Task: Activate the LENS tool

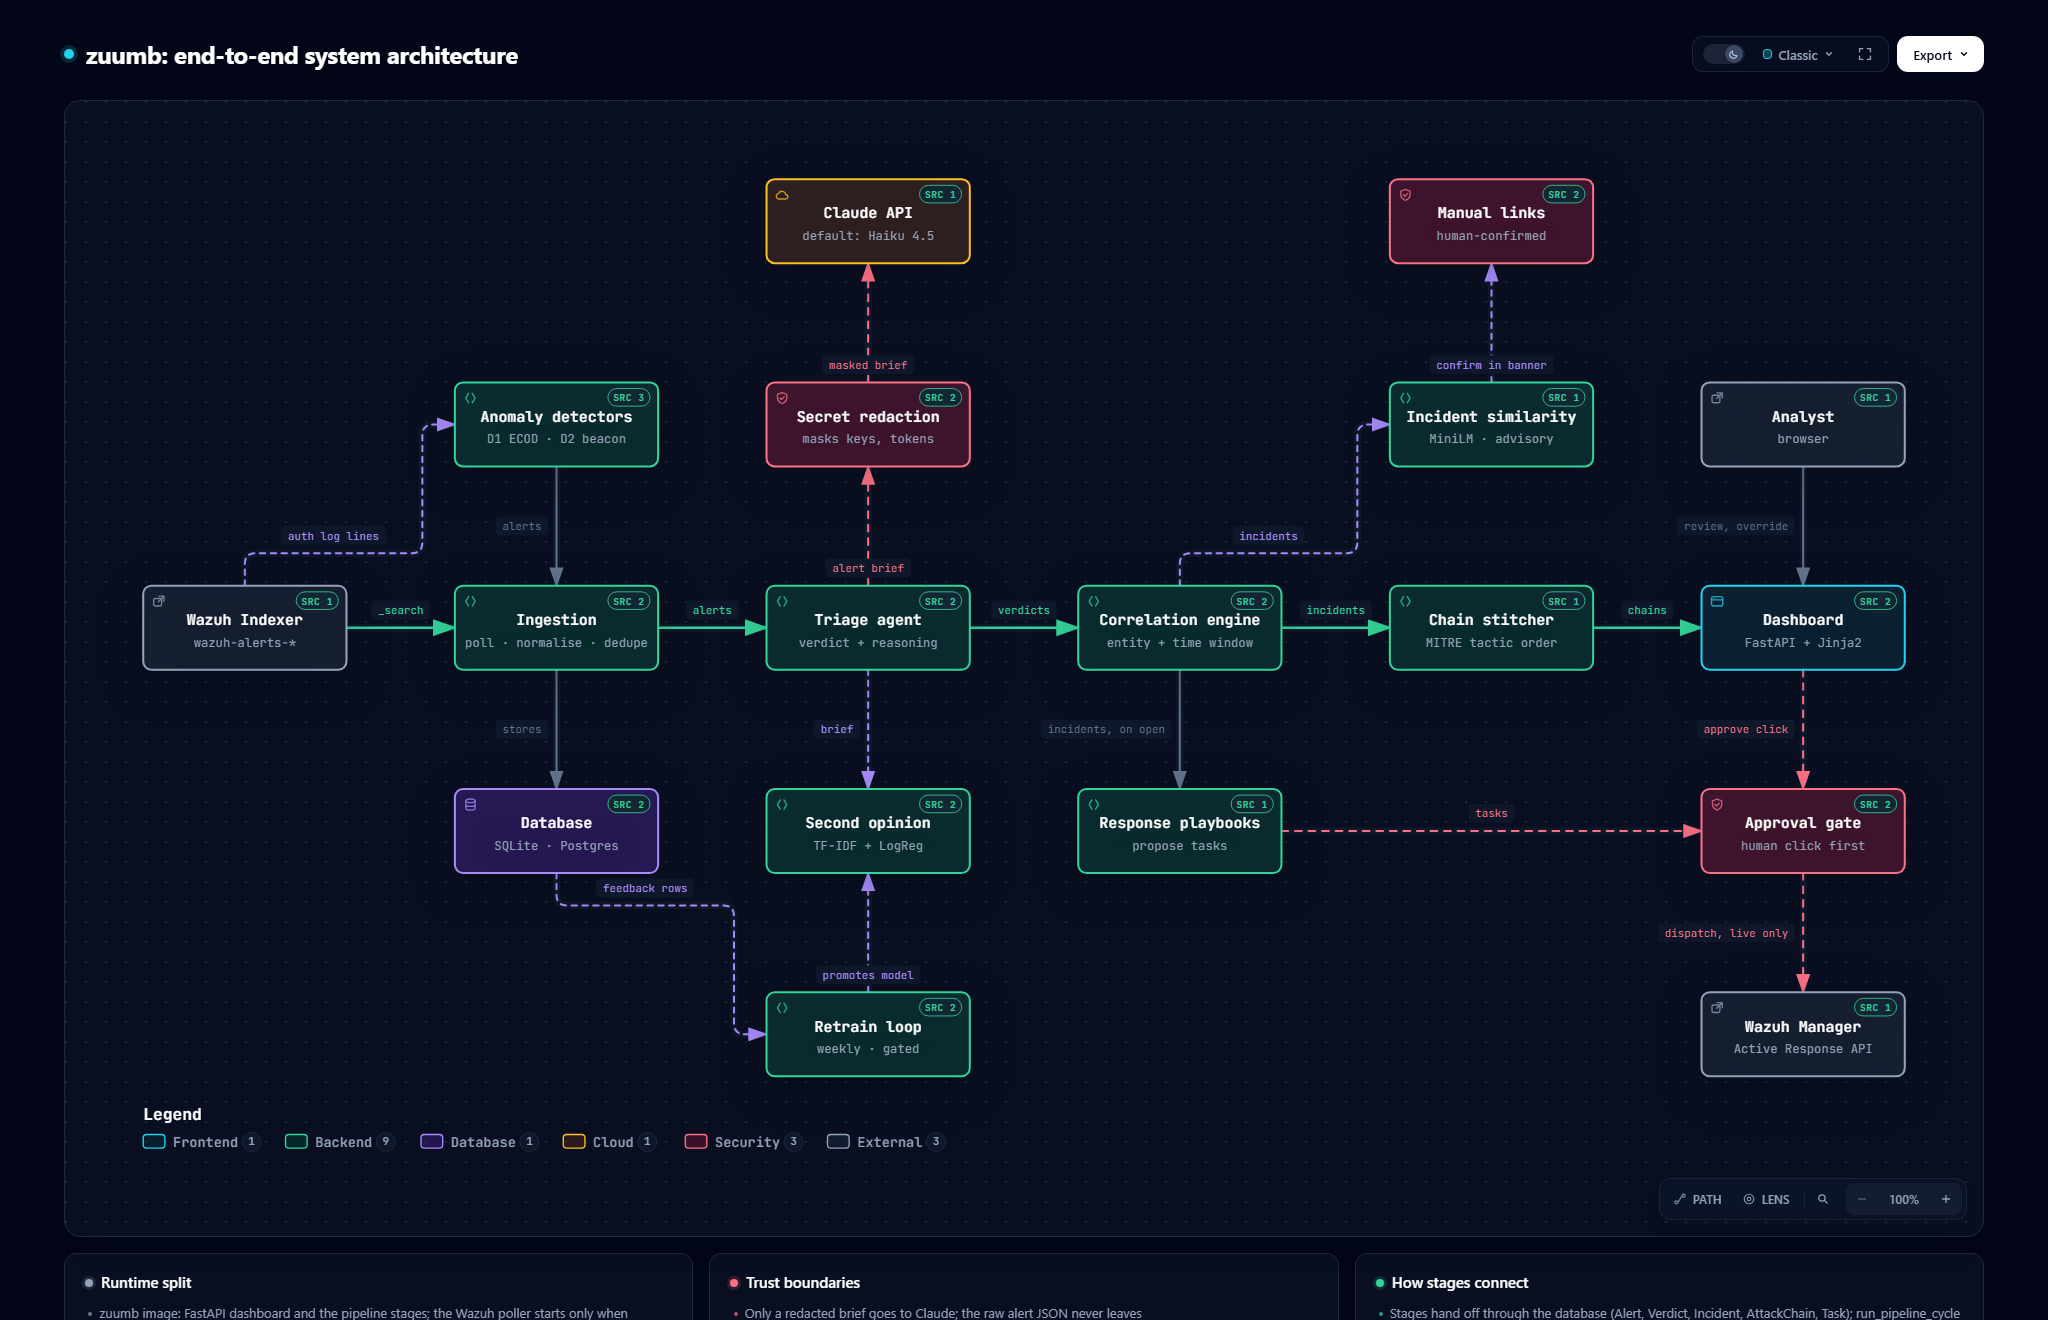Action: point(1767,1199)
